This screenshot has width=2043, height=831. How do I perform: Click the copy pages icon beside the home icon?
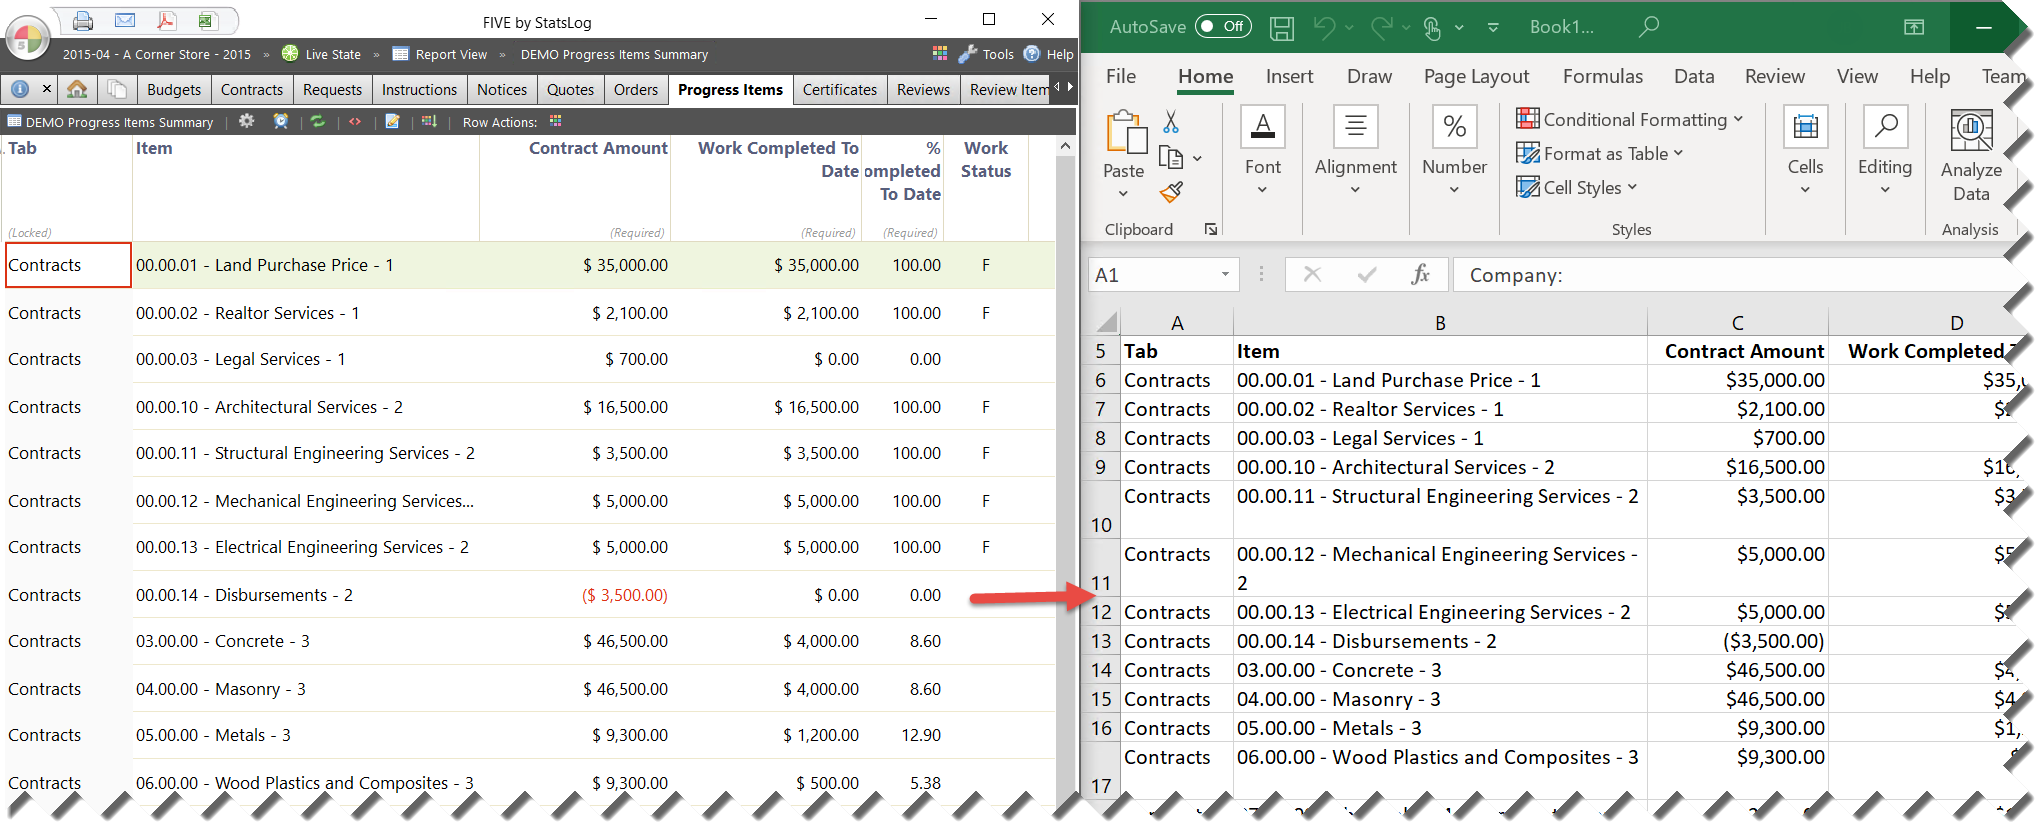[x=117, y=89]
